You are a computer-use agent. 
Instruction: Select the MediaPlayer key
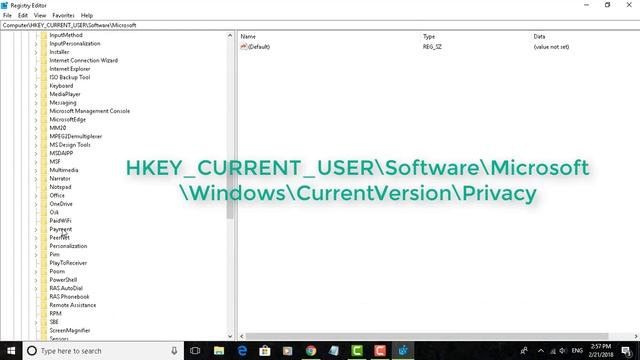pos(65,94)
